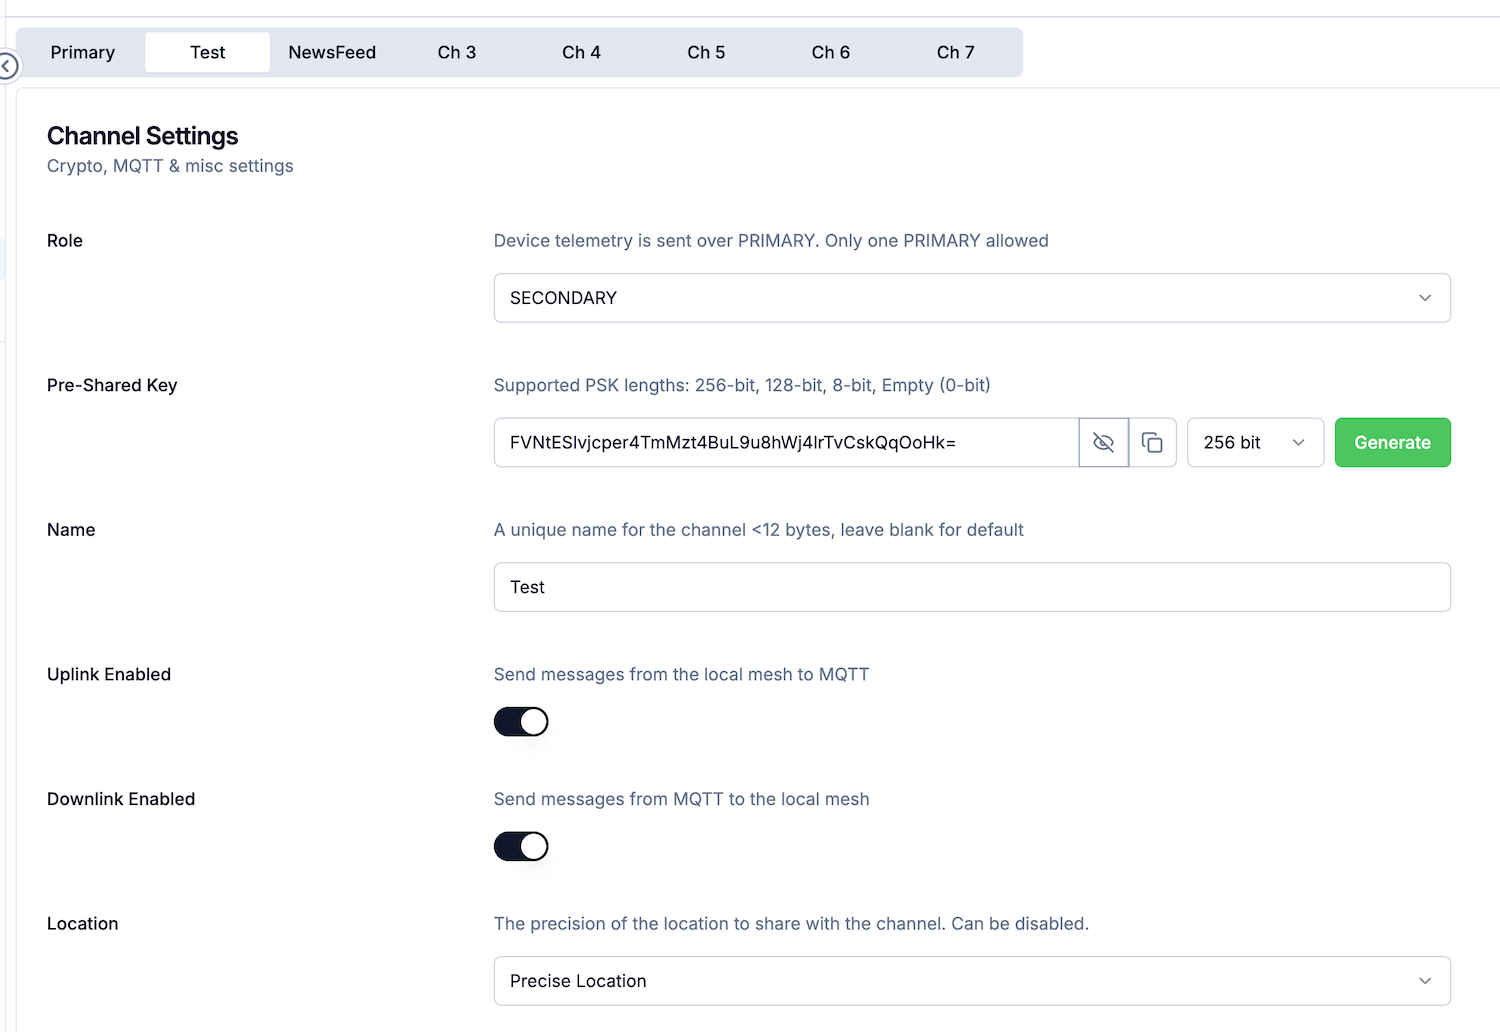Open the Precise Location dropdown
The width and height of the screenshot is (1500, 1032).
coord(971,981)
